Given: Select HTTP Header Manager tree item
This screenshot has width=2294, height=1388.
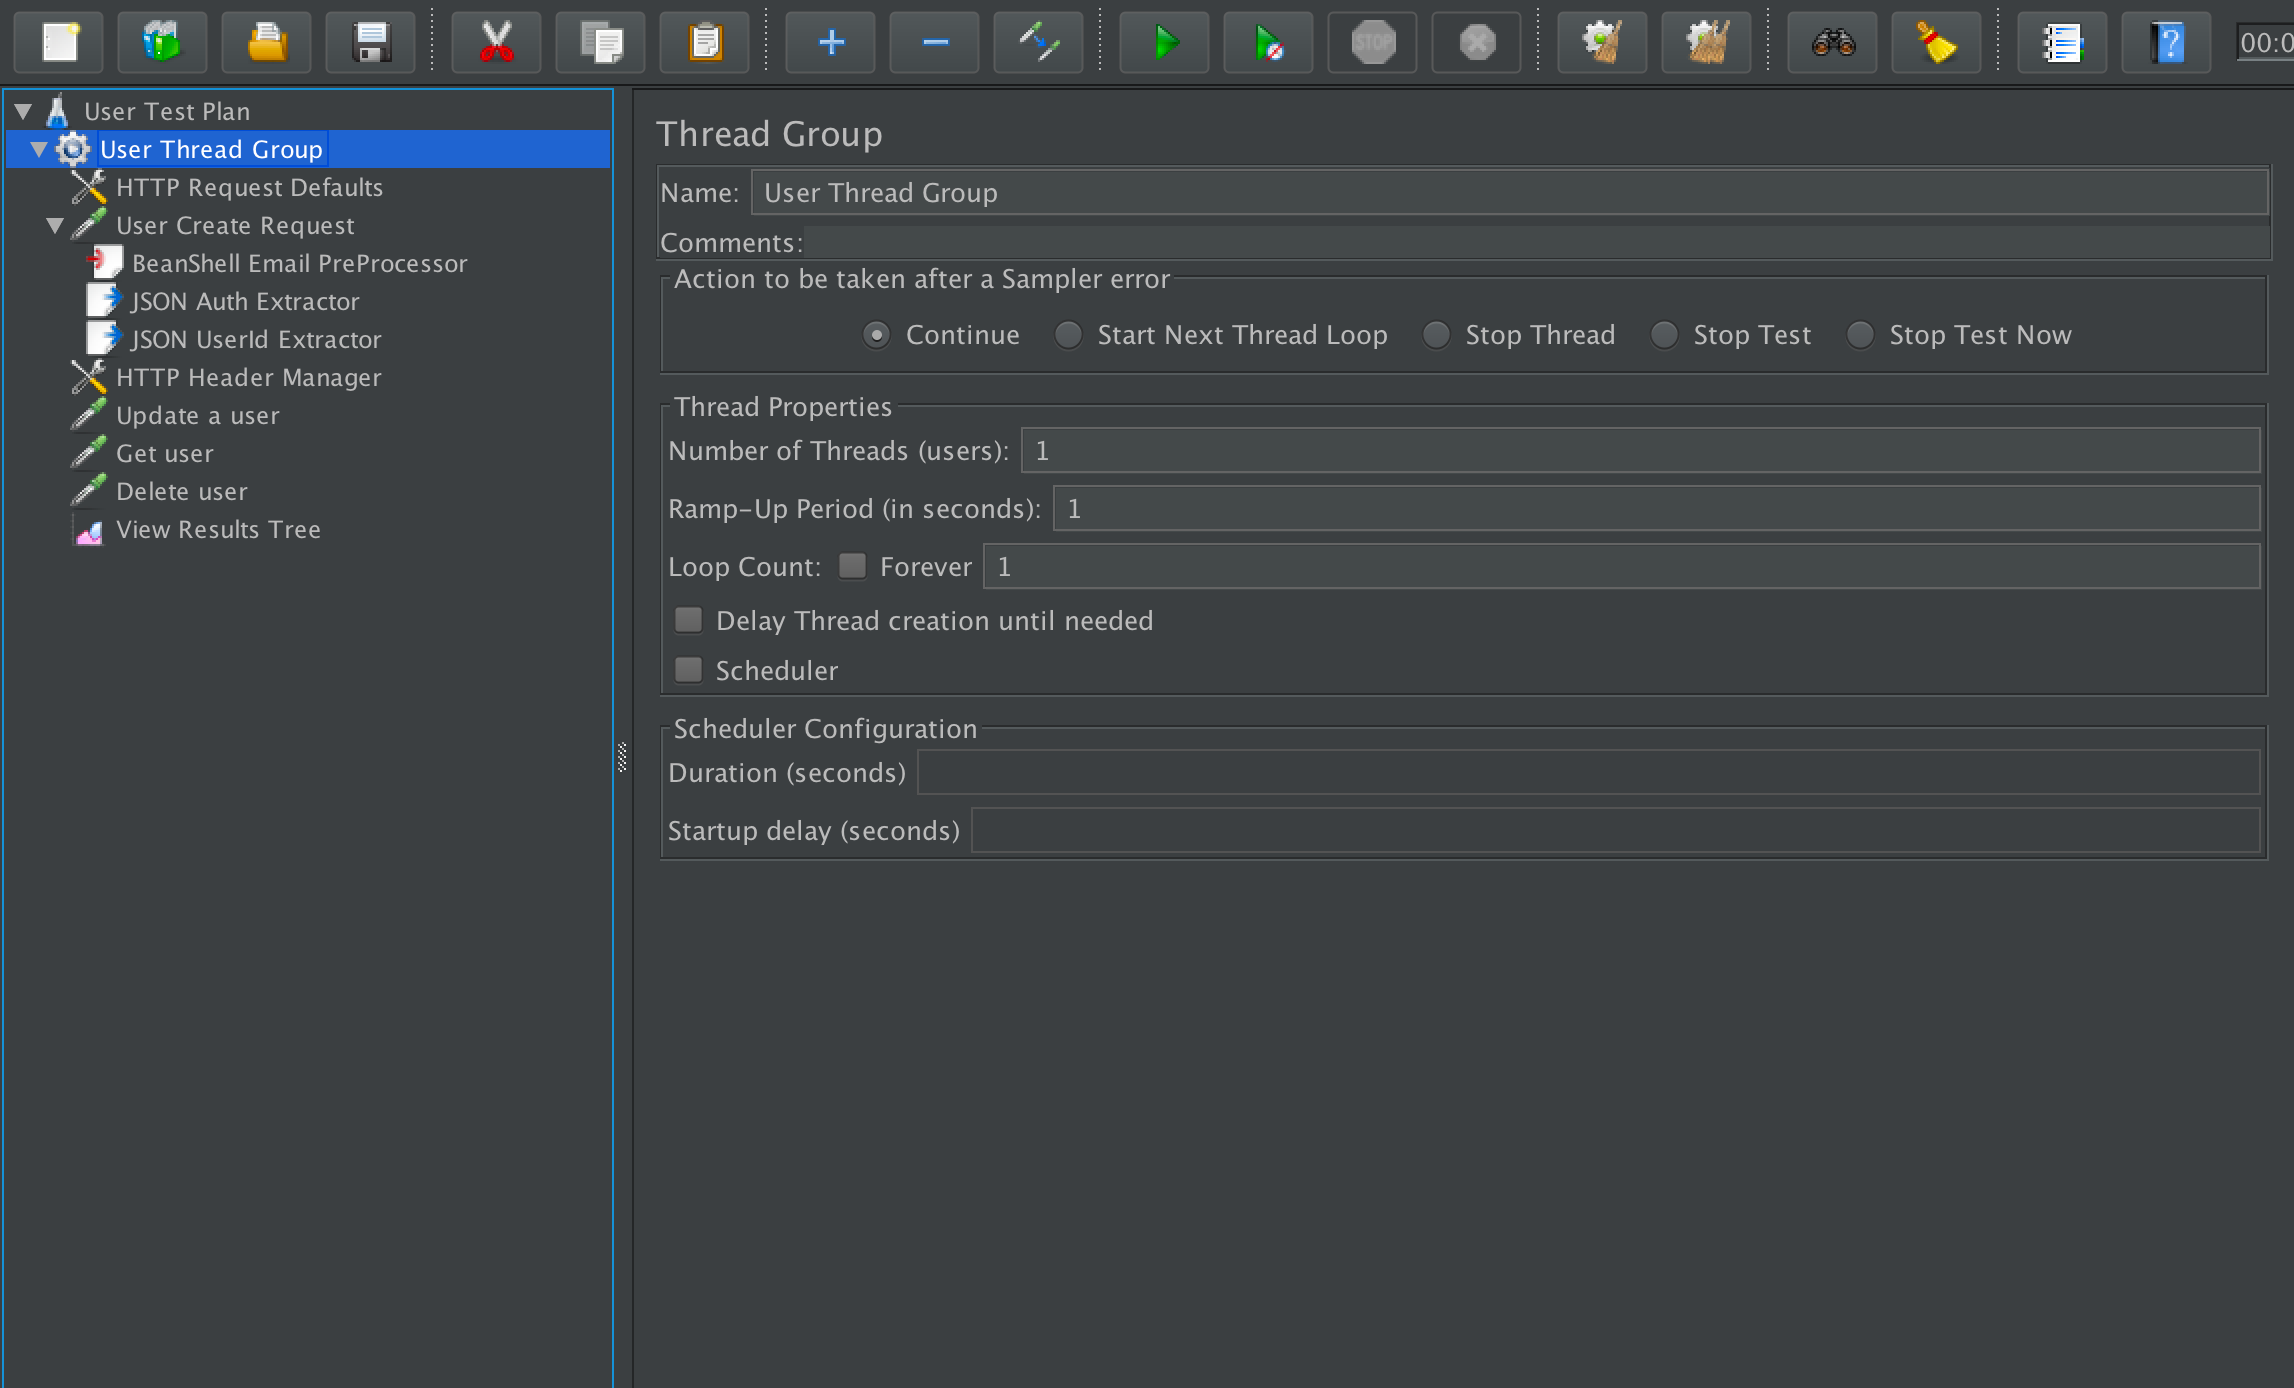Looking at the screenshot, I should (248, 377).
